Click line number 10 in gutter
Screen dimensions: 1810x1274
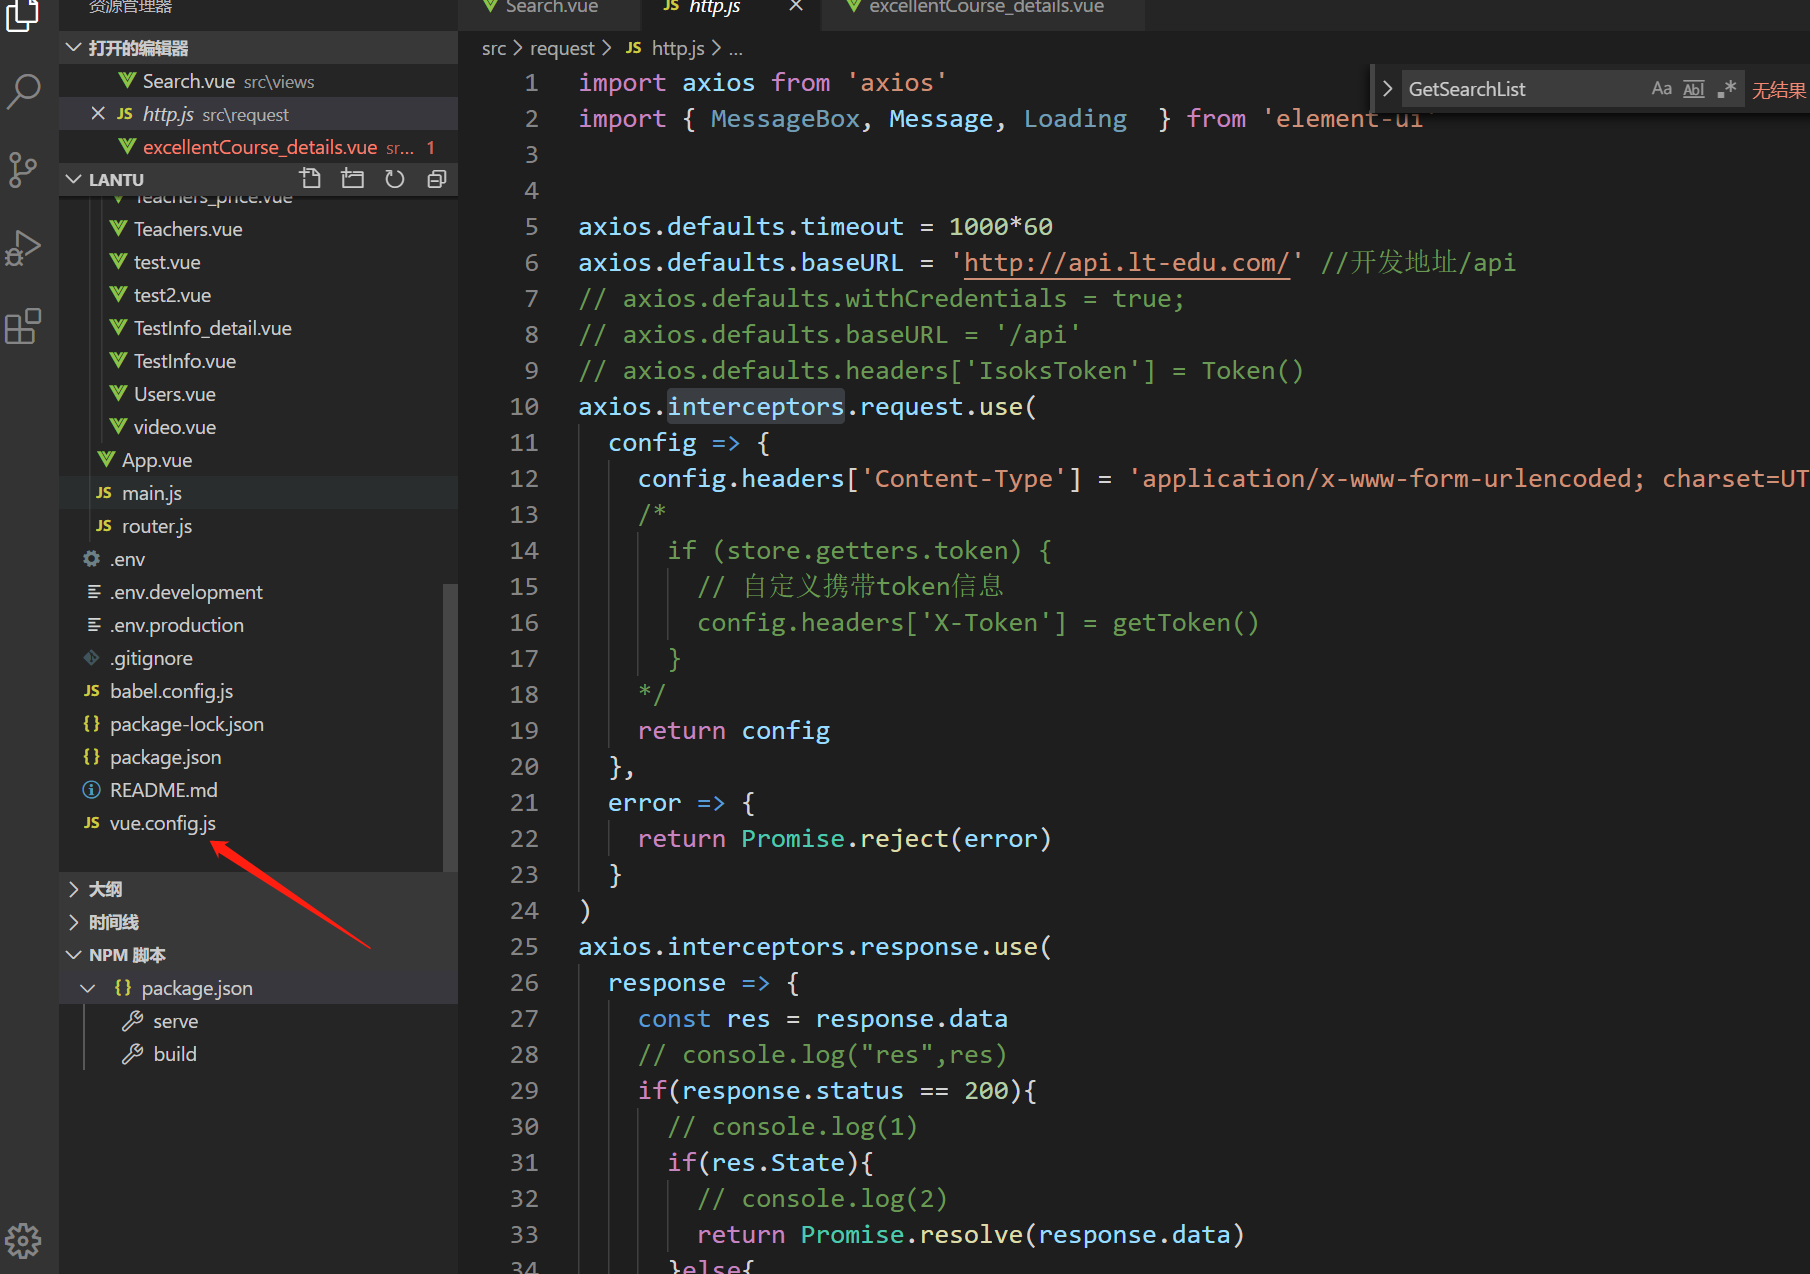(x=524, y=407)
